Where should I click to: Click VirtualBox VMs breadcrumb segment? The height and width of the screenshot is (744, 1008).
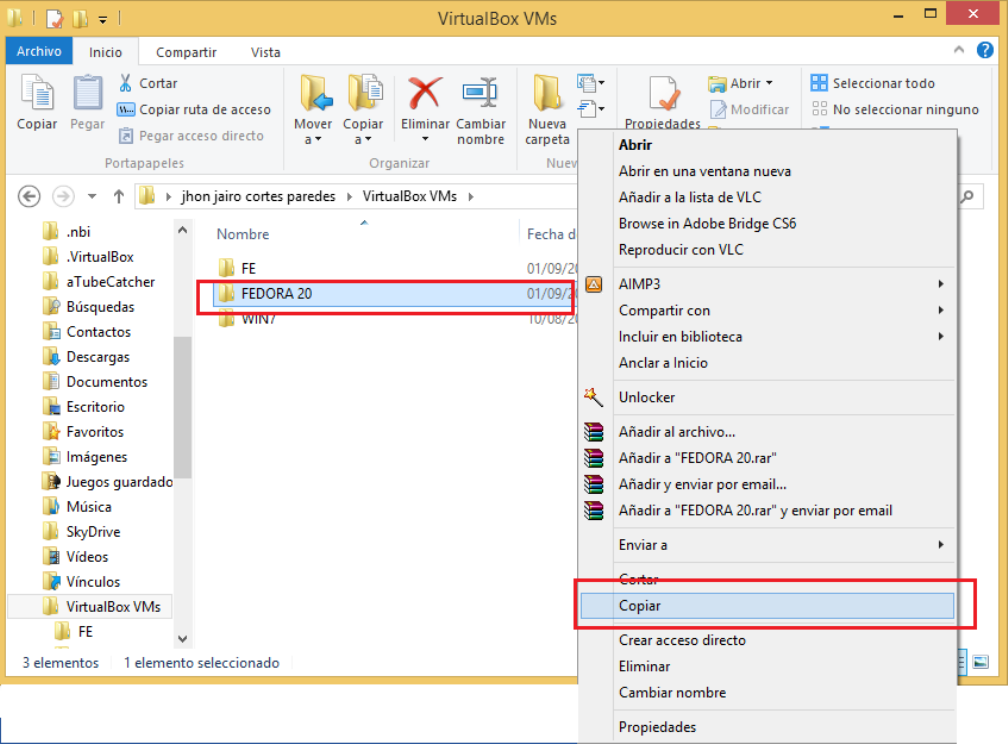coord(410,196)
